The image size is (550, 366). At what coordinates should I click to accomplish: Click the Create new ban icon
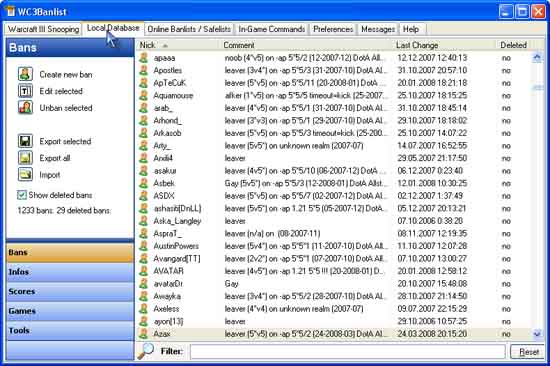coord(25,74)
